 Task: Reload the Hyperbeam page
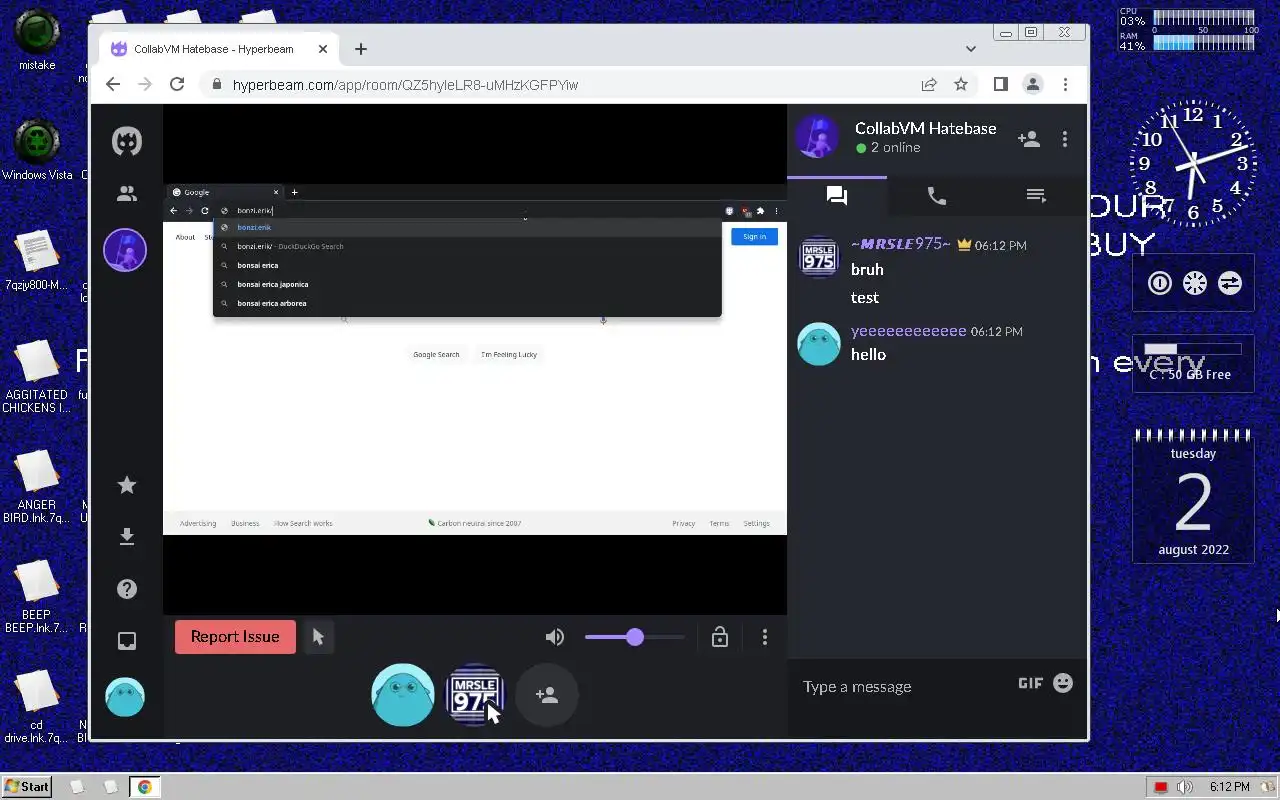coord(177,85)
